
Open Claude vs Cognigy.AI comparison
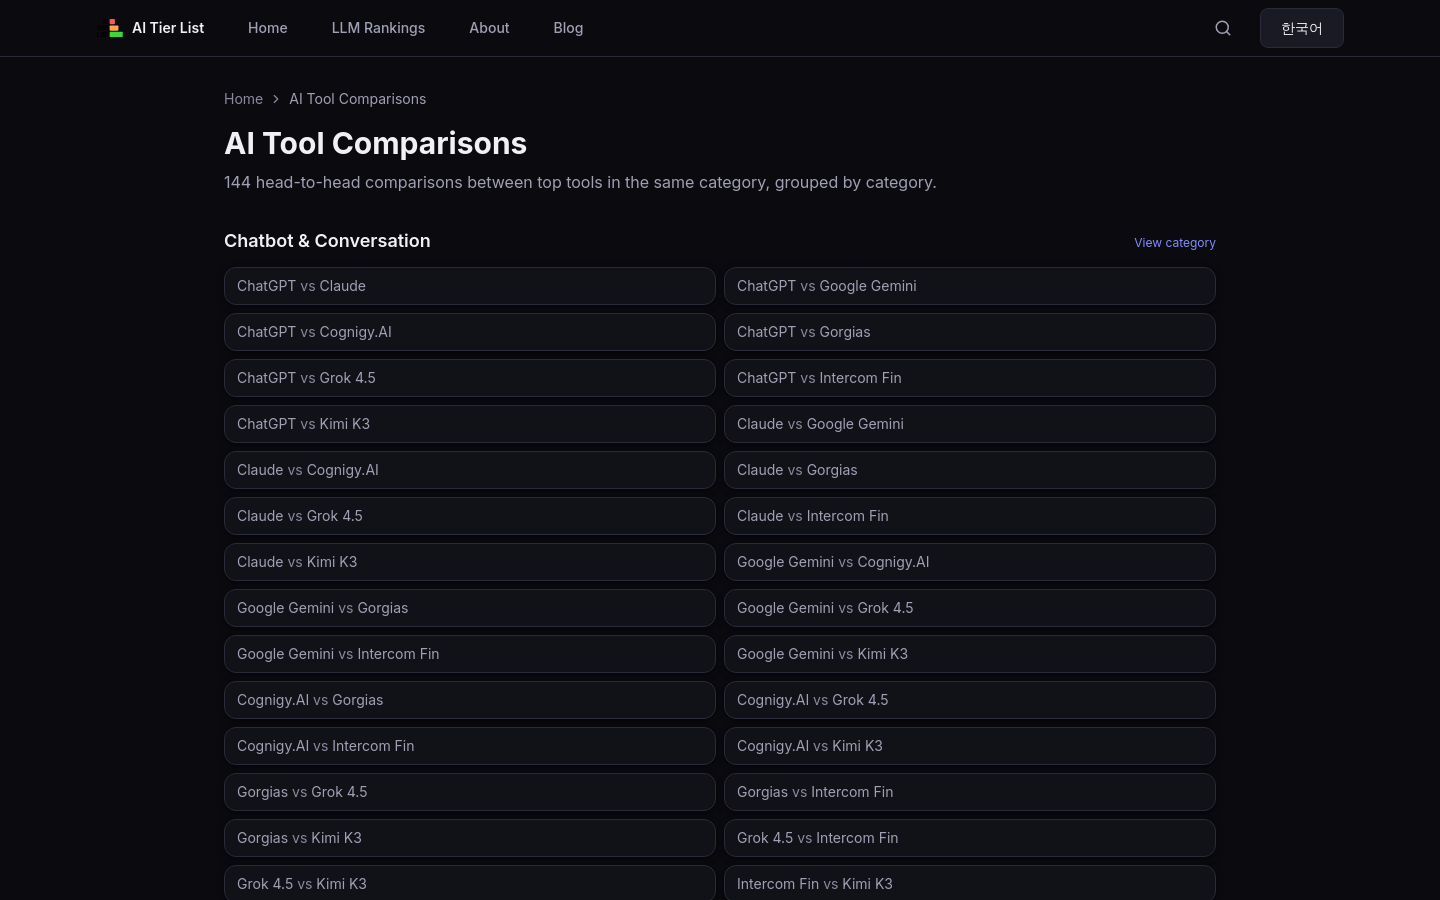click(x=470, y=470)
